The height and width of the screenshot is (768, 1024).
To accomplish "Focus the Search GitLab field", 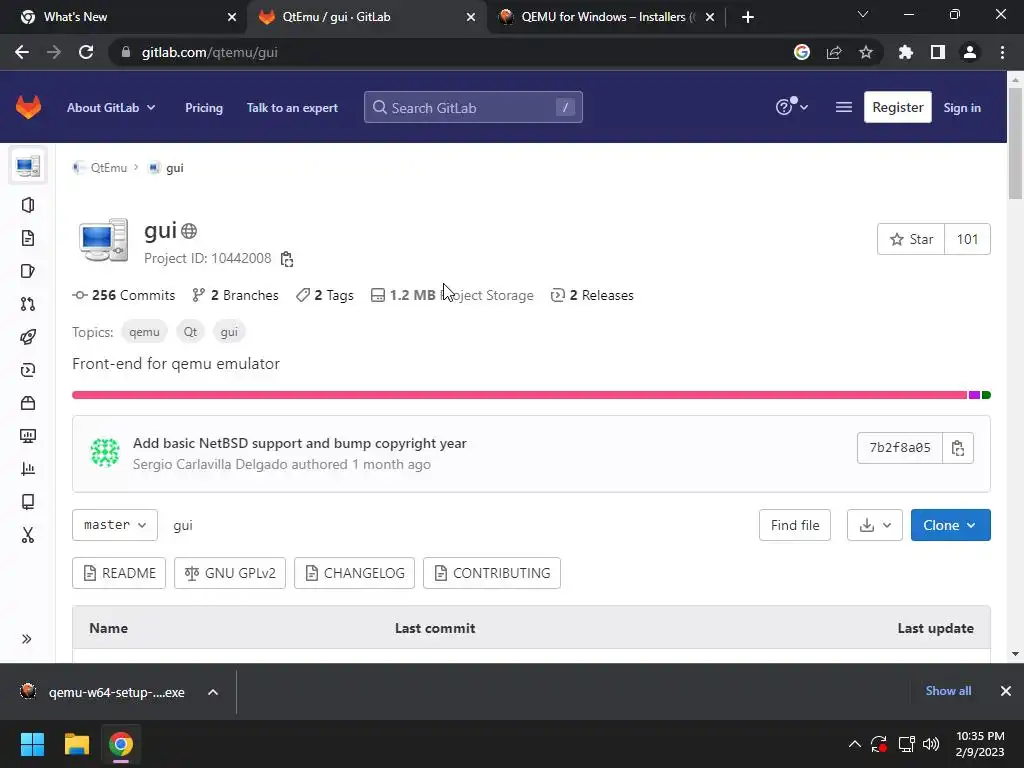I will click(x=473, y=107).
